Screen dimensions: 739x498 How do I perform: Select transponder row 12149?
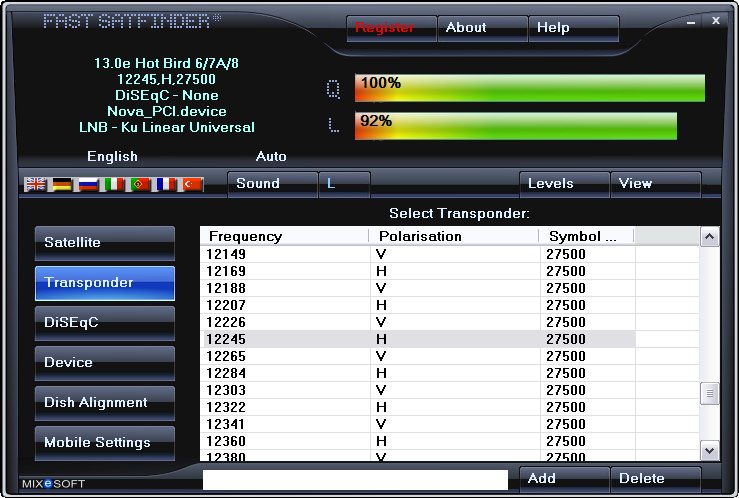tap(418, 254)
